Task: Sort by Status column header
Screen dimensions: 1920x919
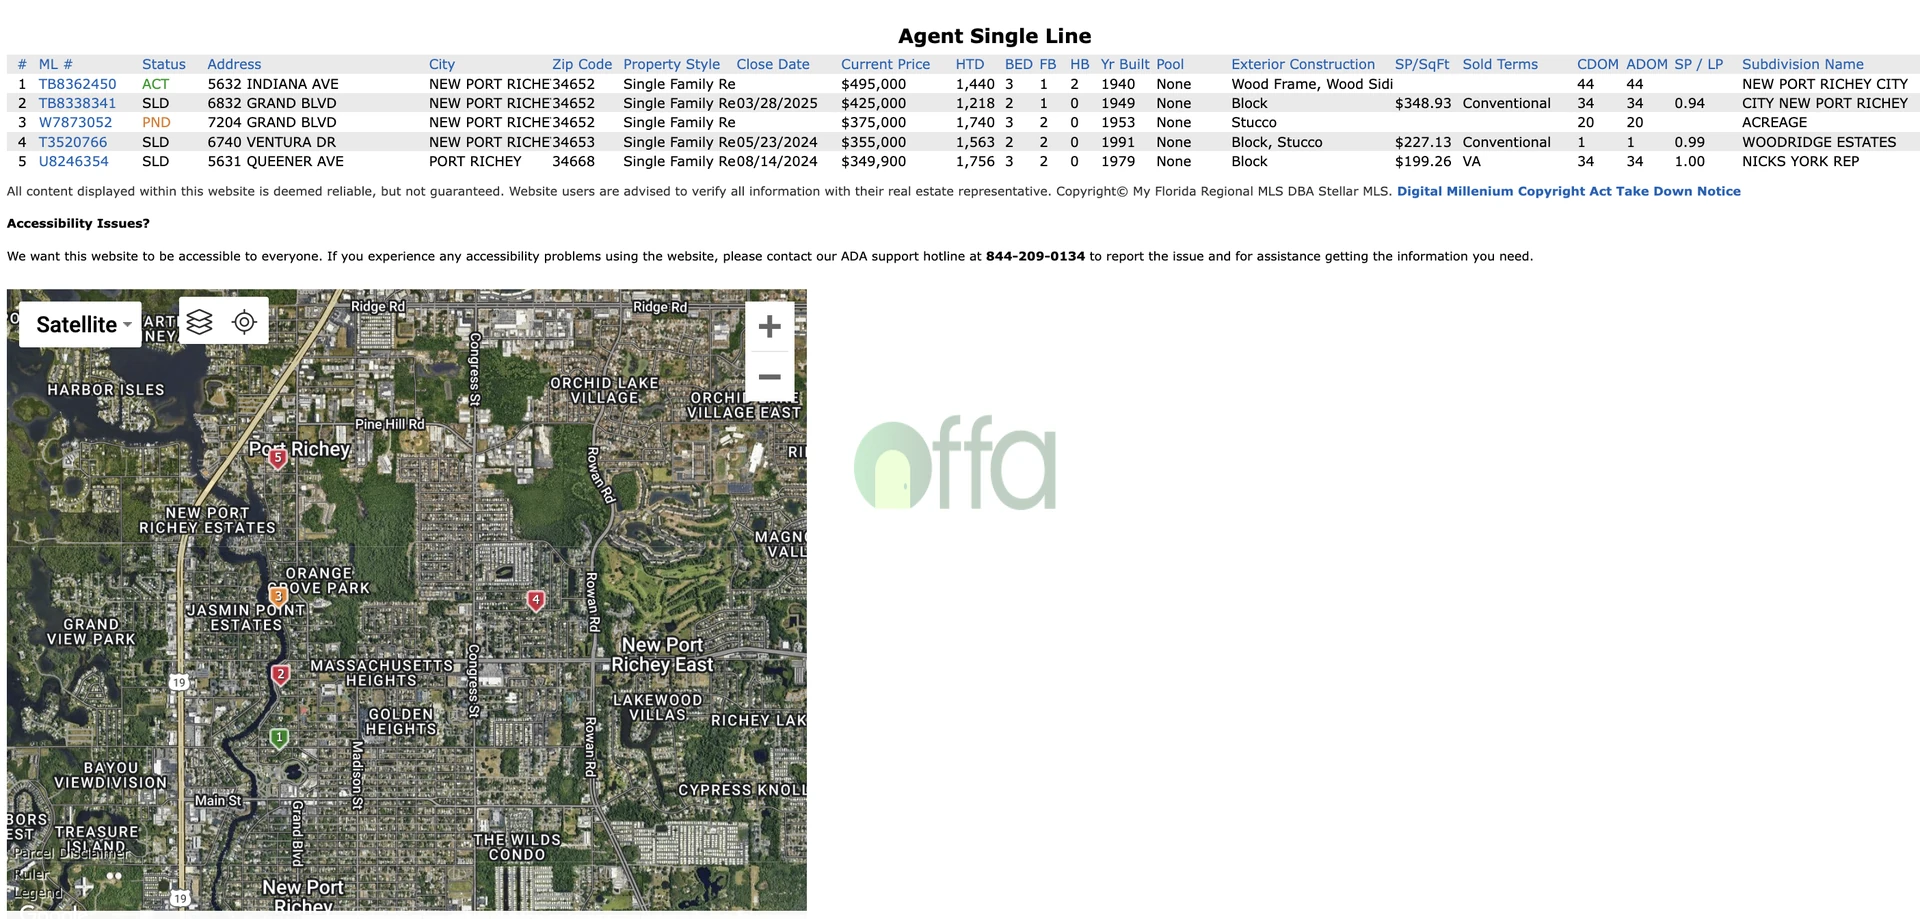Action: 163,64
